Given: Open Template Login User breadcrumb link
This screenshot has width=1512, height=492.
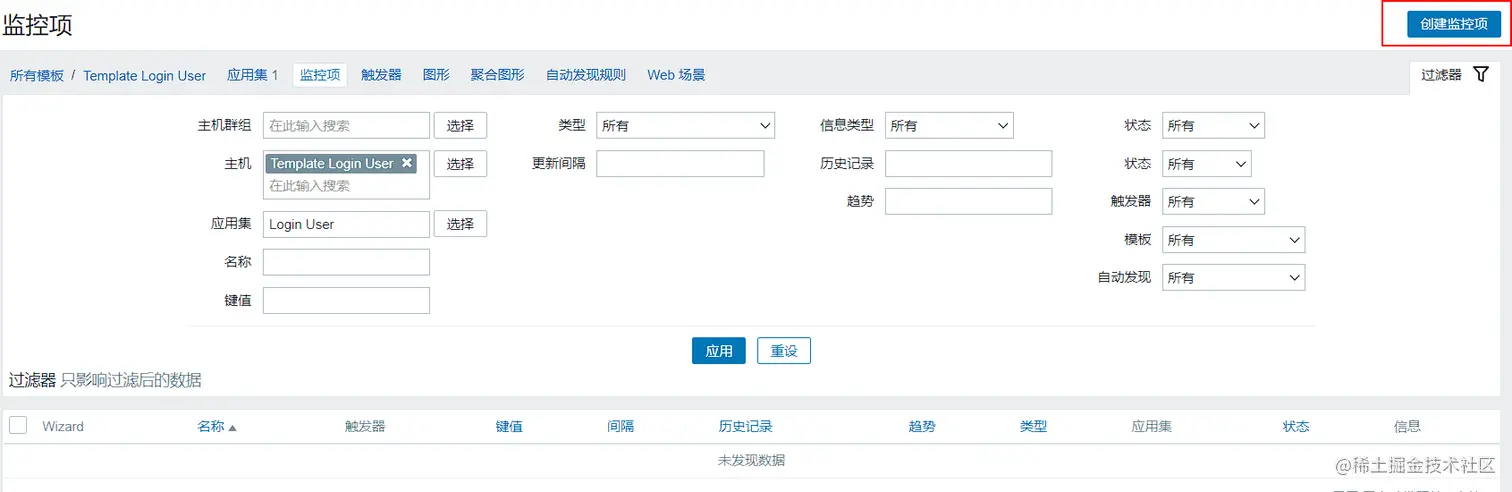Looking at the screenshot, I should pos(144,75).
